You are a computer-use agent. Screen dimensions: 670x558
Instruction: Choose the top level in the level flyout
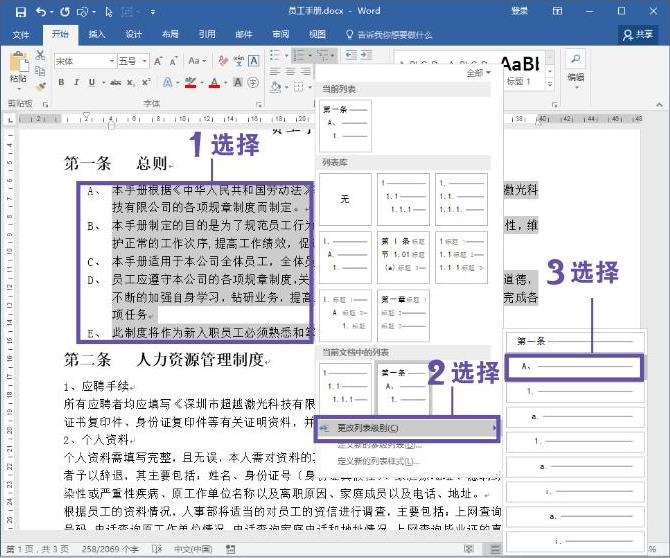[x=575, y=341]
